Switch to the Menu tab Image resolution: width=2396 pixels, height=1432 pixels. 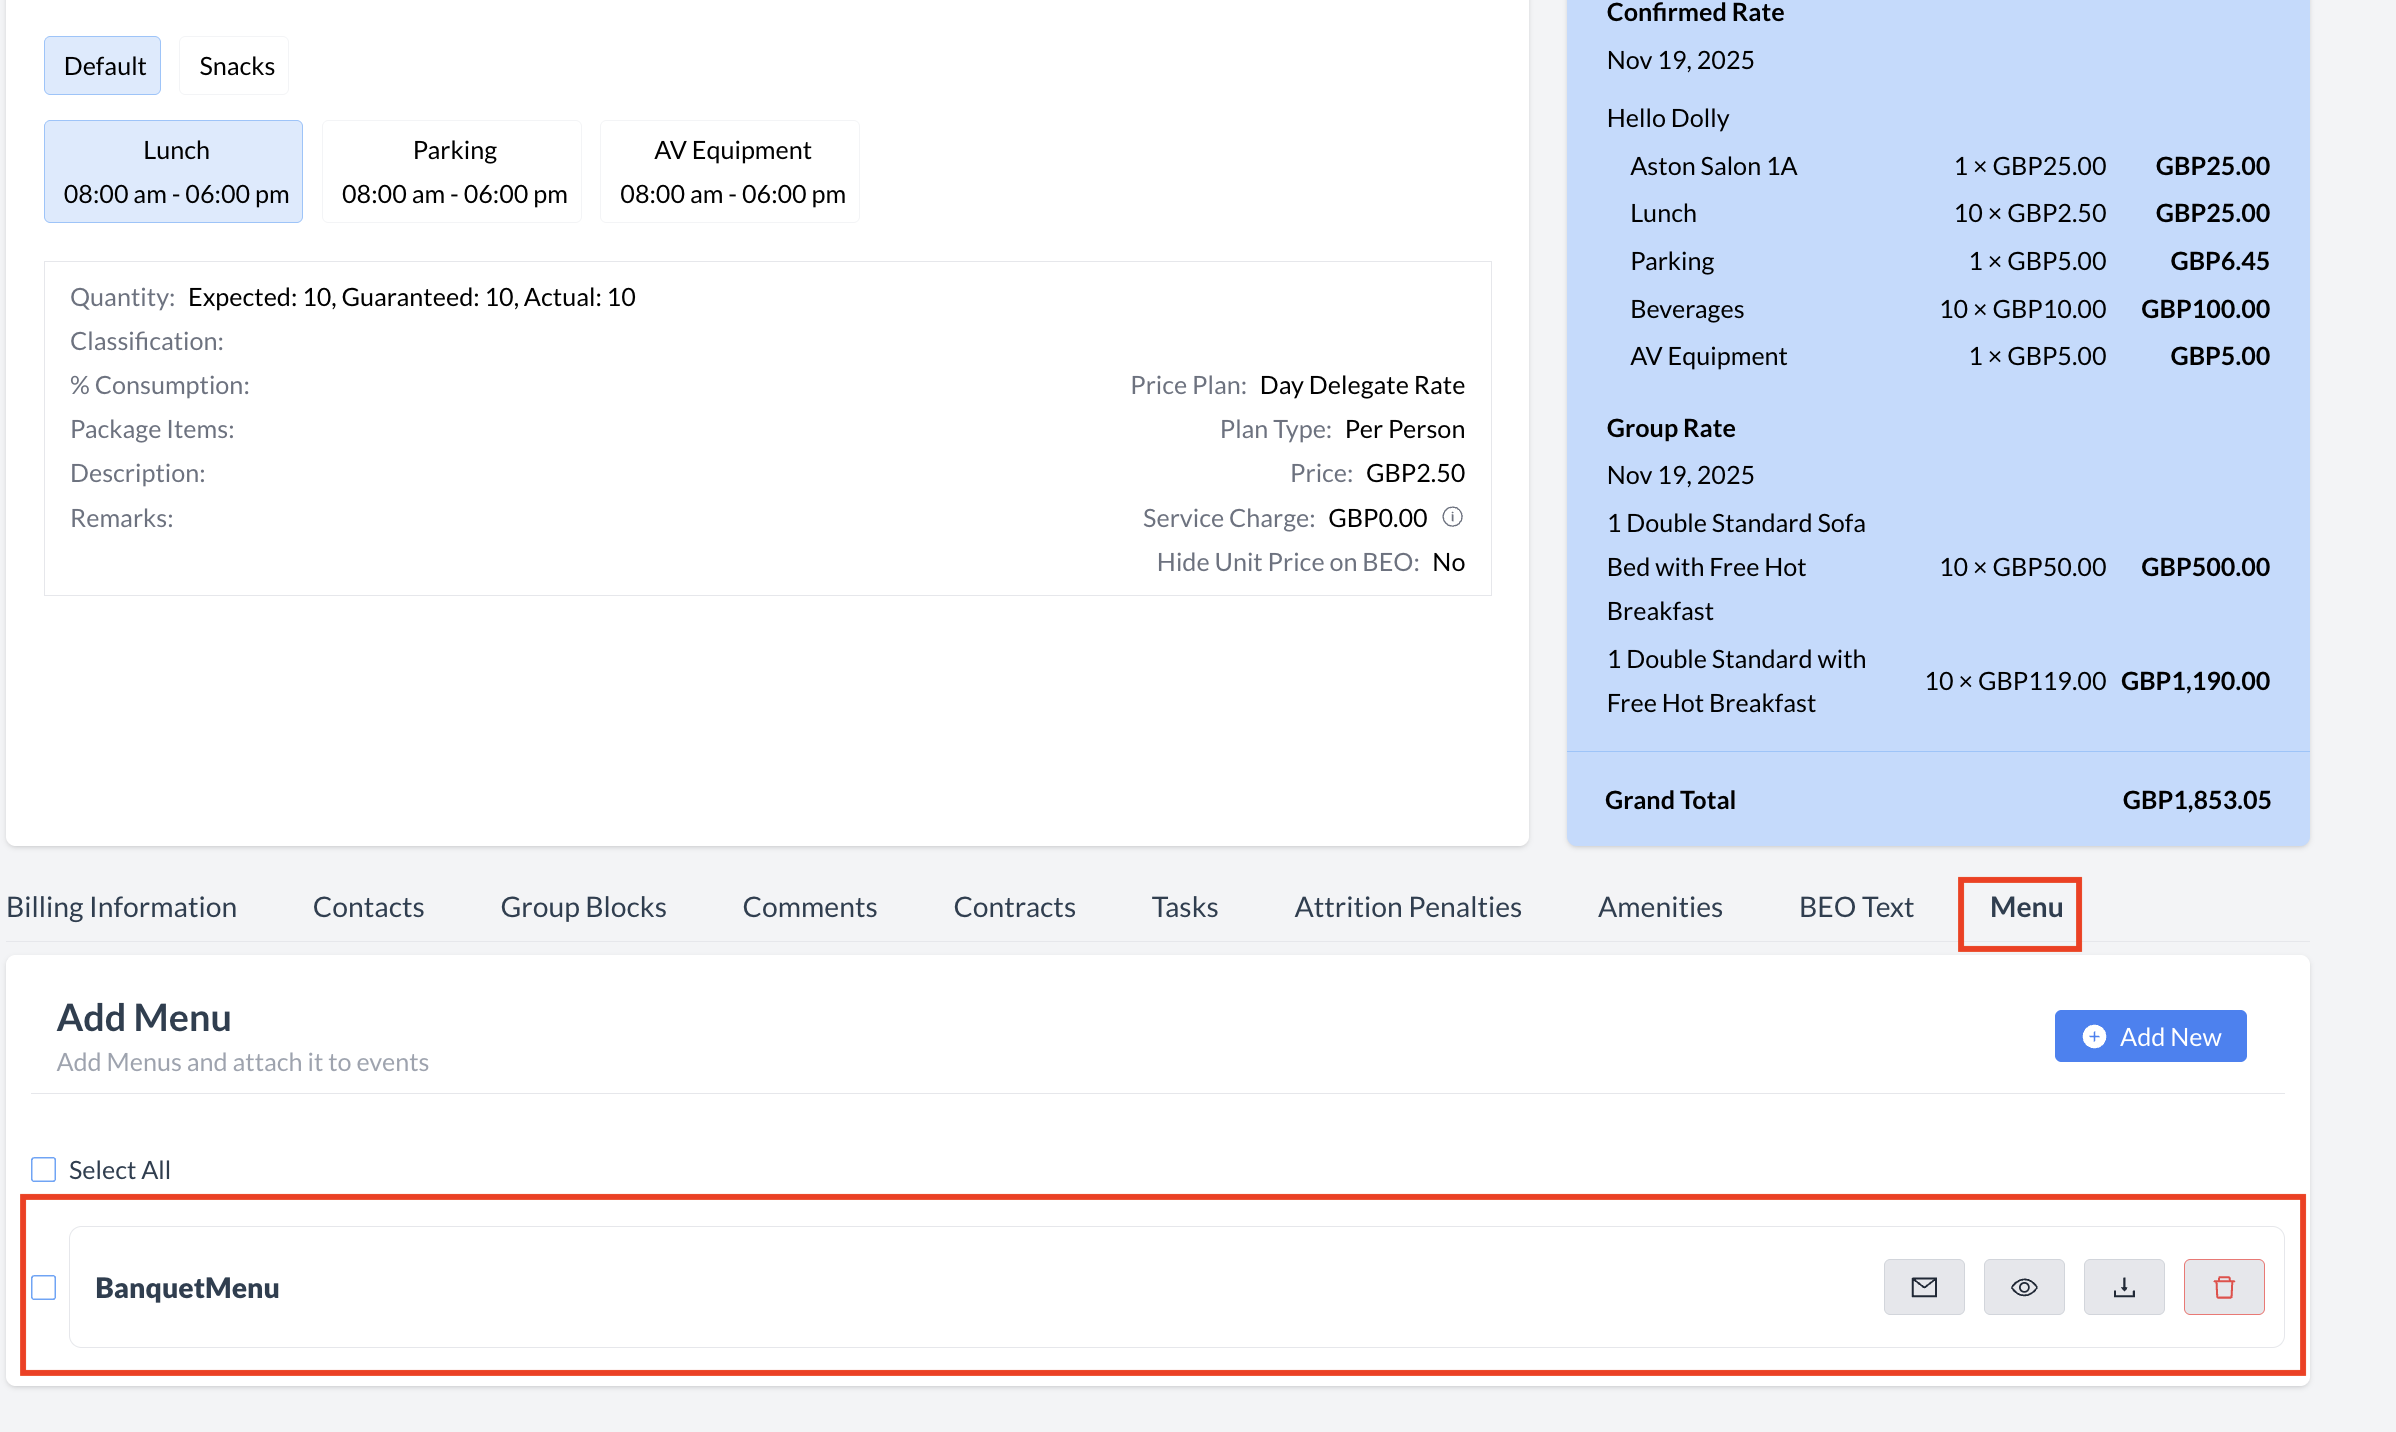coord(2025,907)
